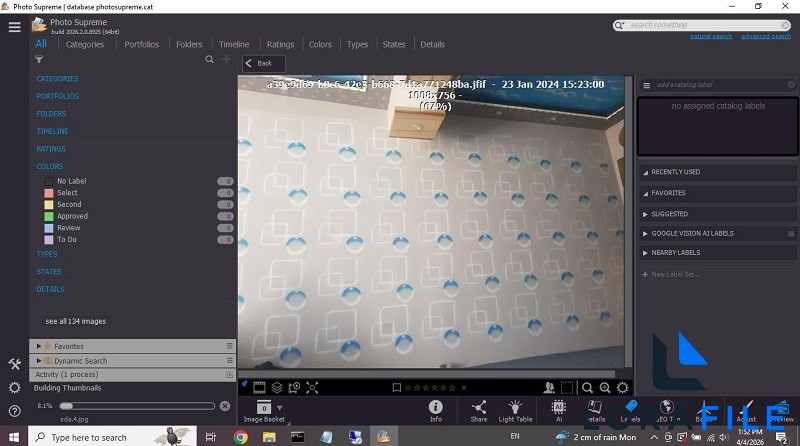The height and width of the screenshot is (446, 800).
Task: Clear the search box
Action: click(x=785, y=25)
